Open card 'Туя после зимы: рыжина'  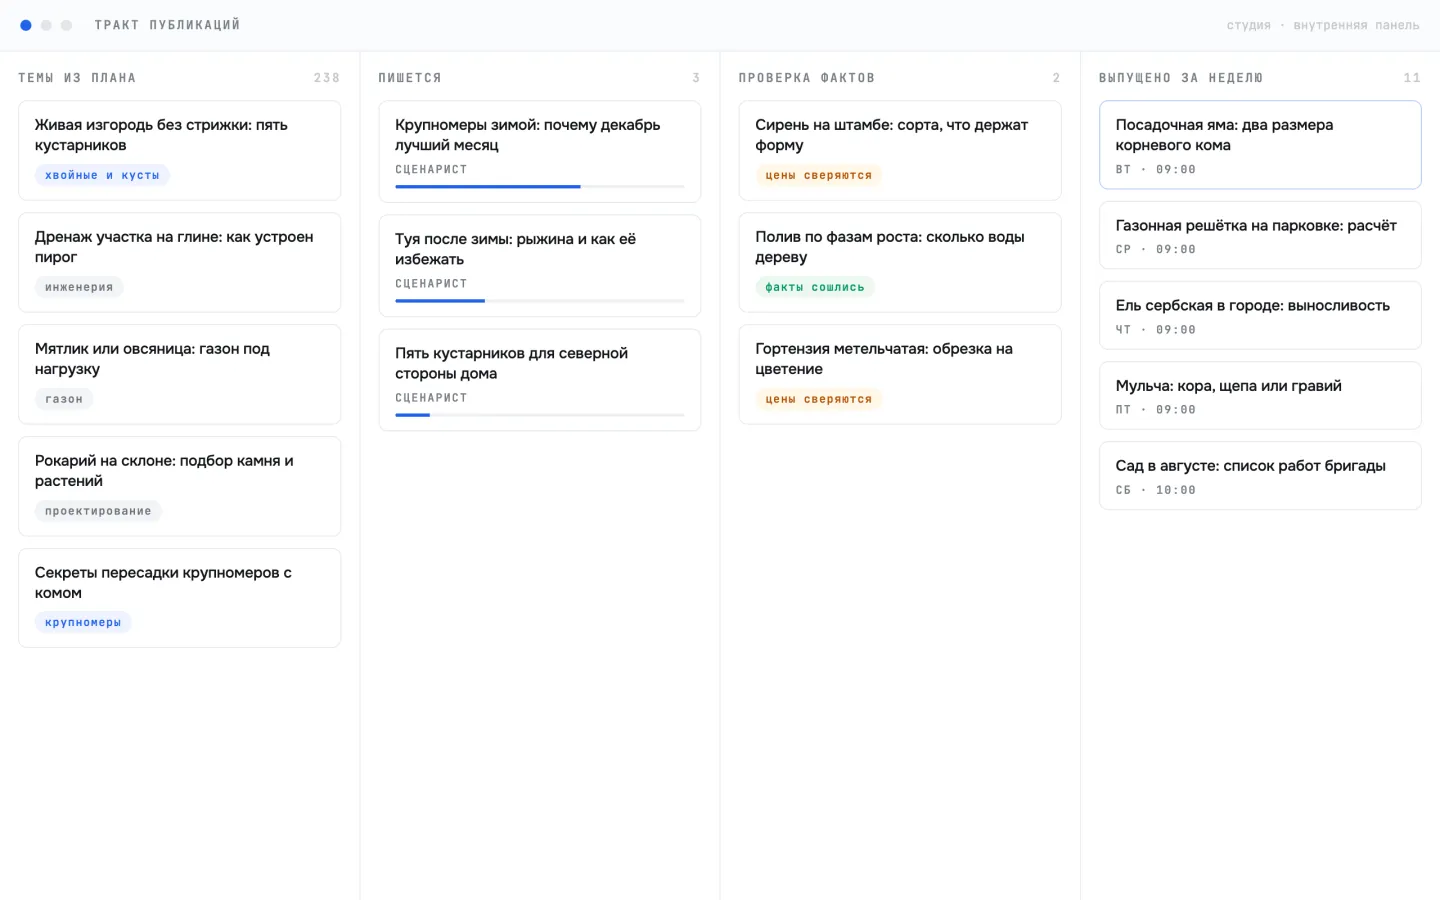point(540,265)
